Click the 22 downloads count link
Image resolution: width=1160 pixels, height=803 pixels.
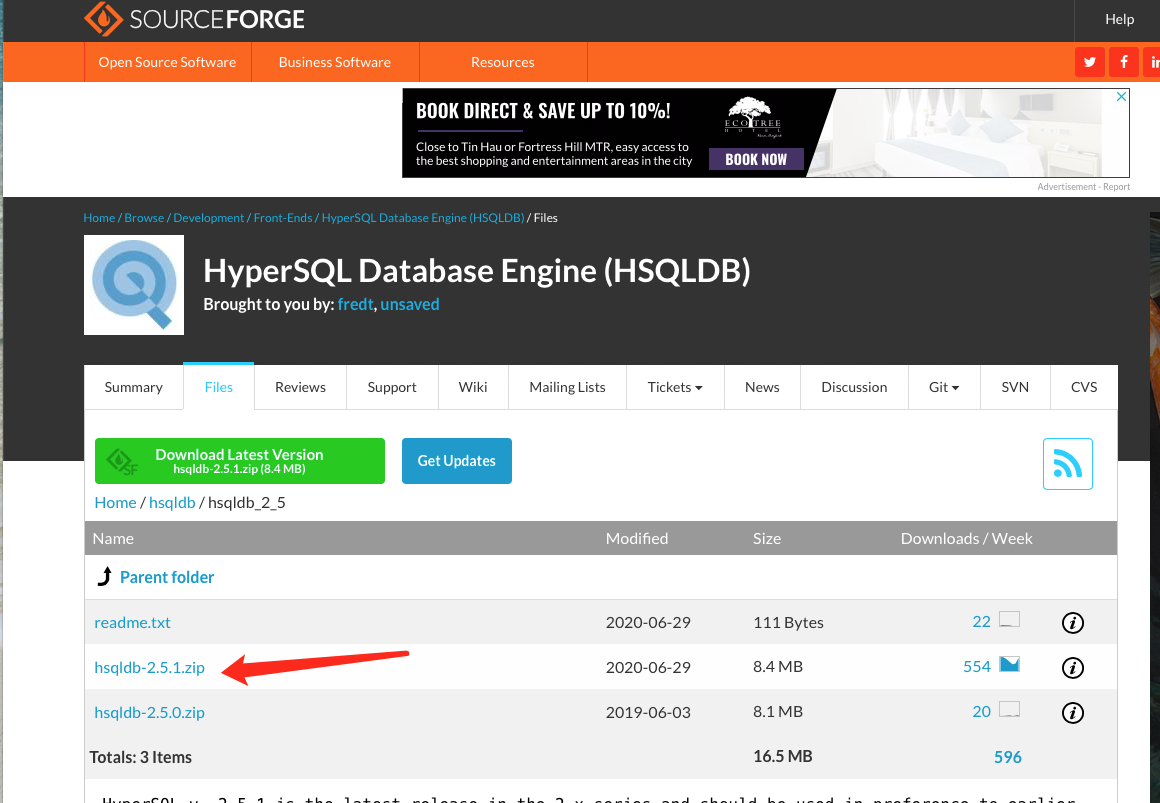tap(981, 622)
